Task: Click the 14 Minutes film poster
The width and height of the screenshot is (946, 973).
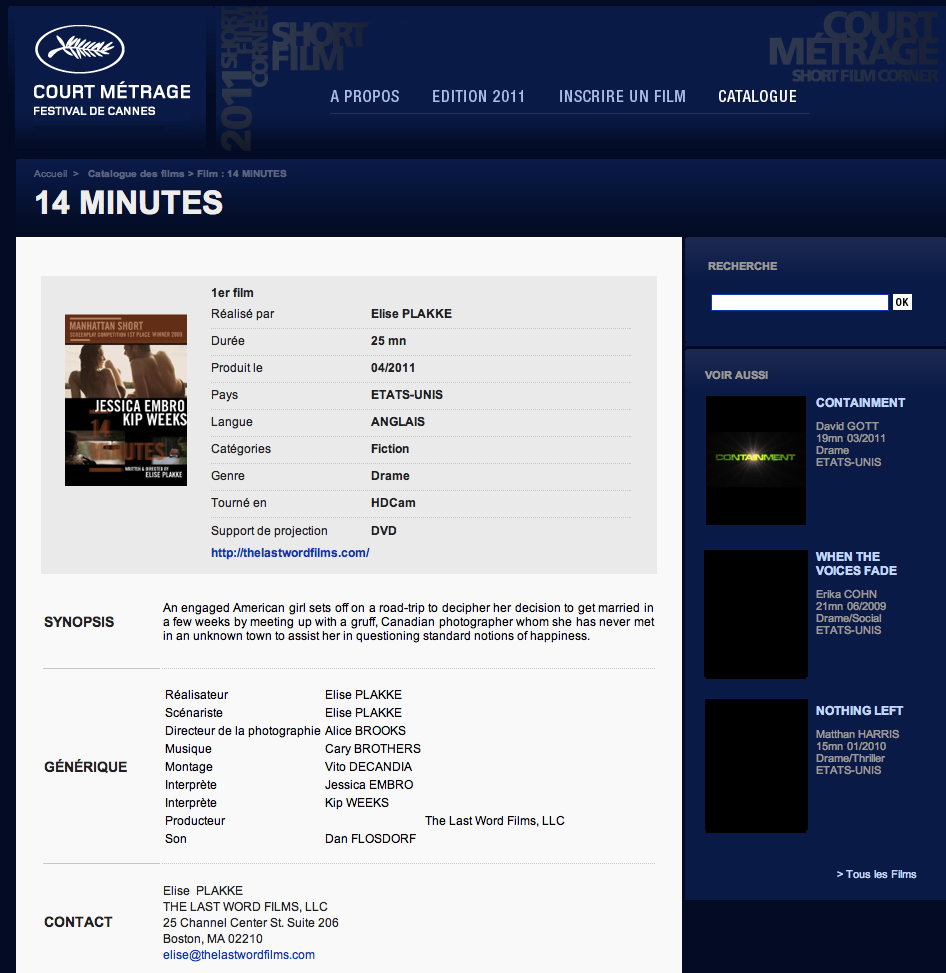Action: pyautogui.click(x=126, y=400)
